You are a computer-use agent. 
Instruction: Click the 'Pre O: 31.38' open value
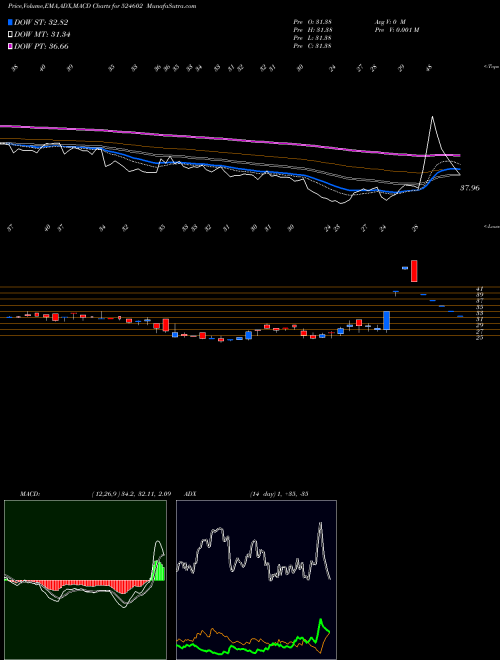(313, 21)
